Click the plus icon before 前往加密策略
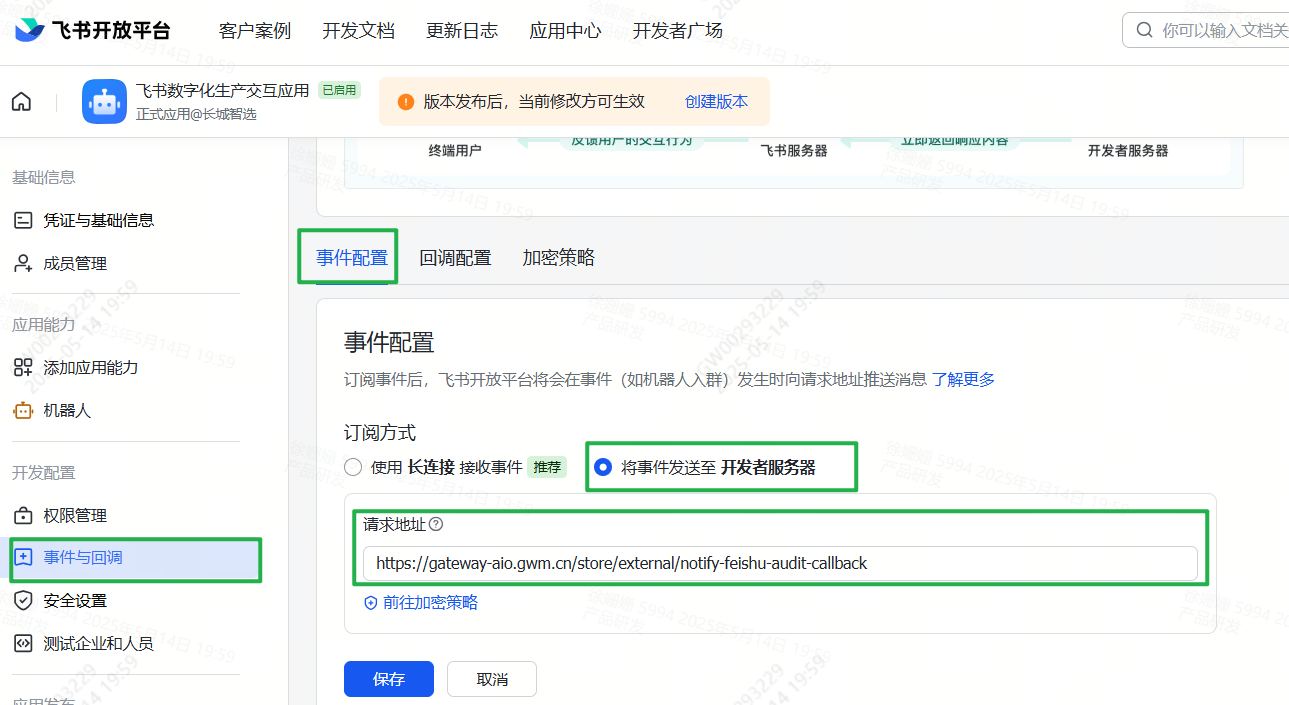Screen dimensions: 1289x705 371,602
